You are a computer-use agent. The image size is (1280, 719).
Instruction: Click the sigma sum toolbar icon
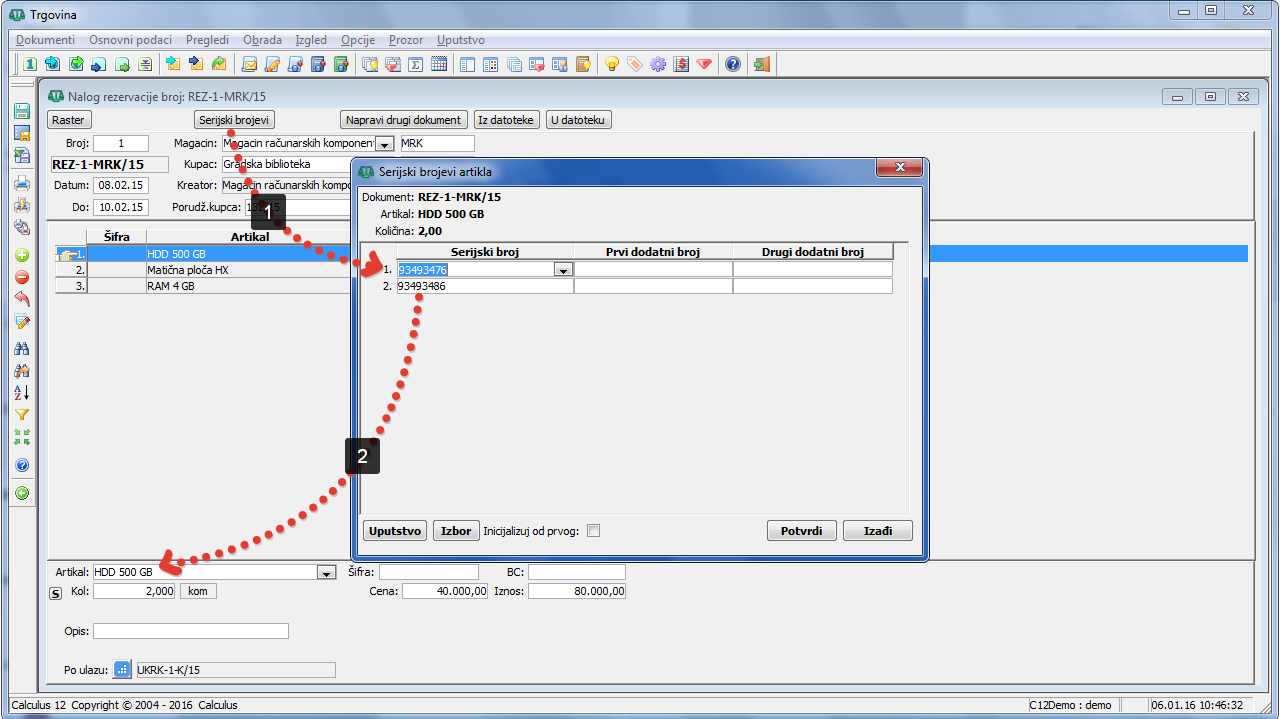tap(415, 65)
